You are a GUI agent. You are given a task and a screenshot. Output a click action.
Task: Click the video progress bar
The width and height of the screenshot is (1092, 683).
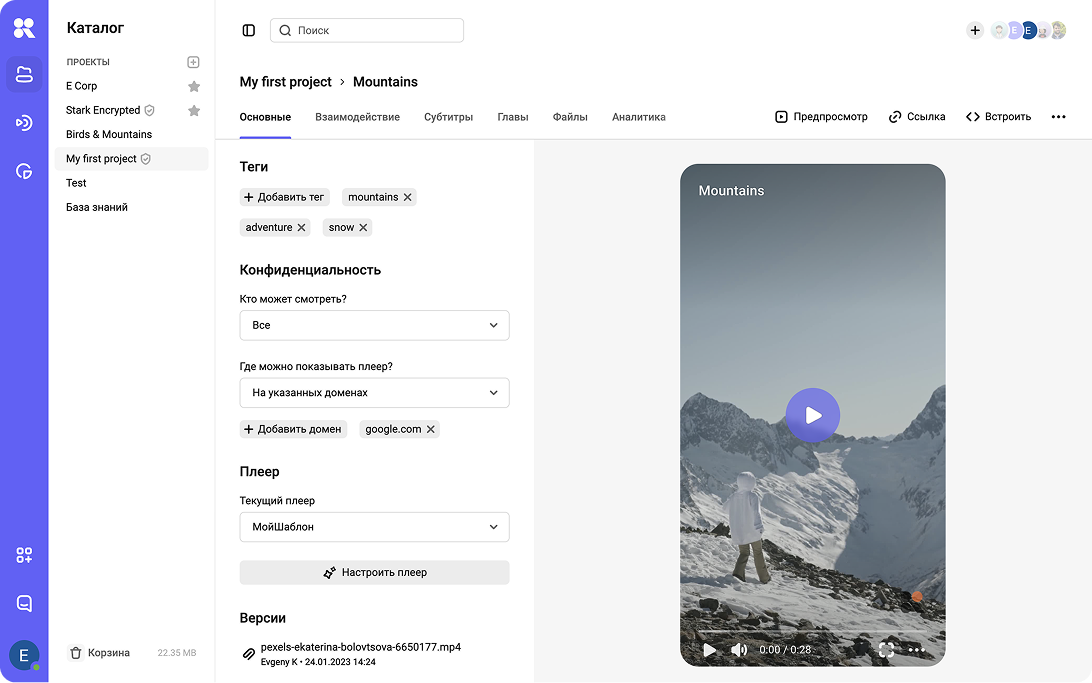tap(812, 632)
